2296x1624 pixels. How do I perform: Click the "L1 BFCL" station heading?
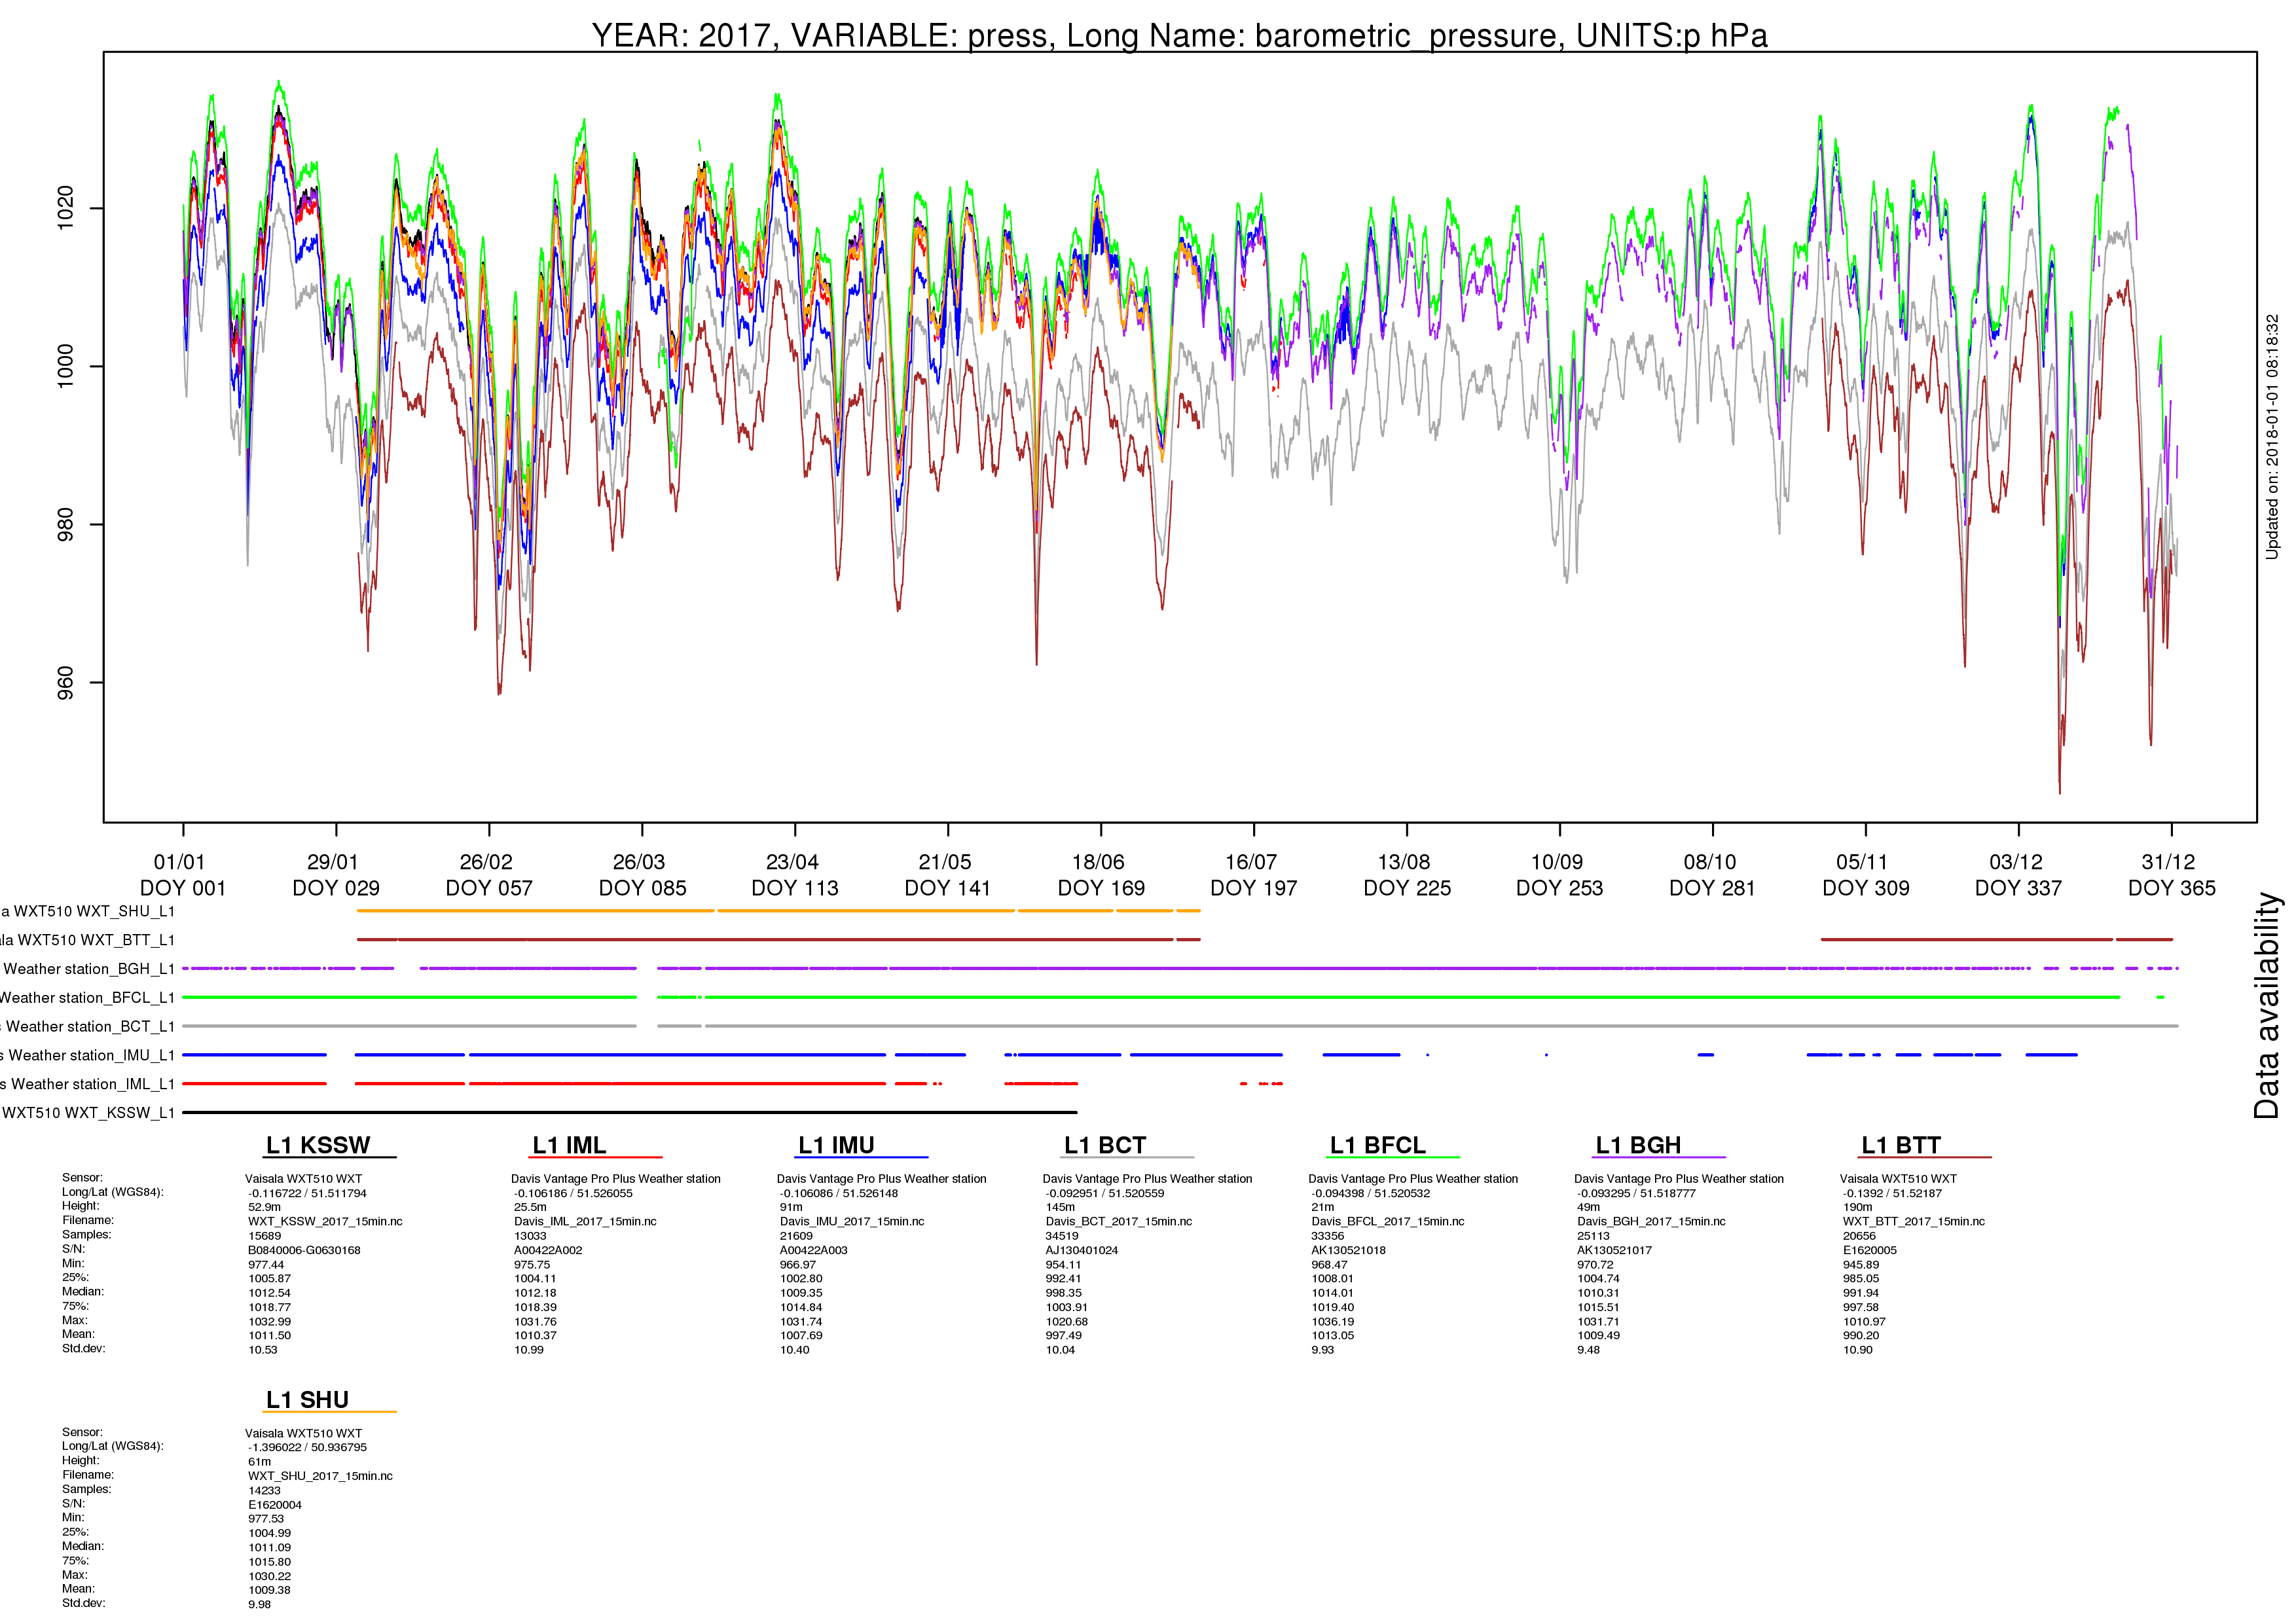pos(1377,1146)
